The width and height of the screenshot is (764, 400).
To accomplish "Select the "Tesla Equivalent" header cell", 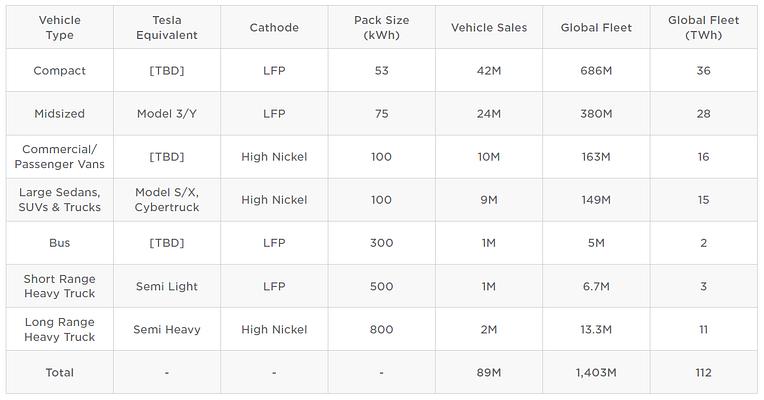I will [167, 27].
